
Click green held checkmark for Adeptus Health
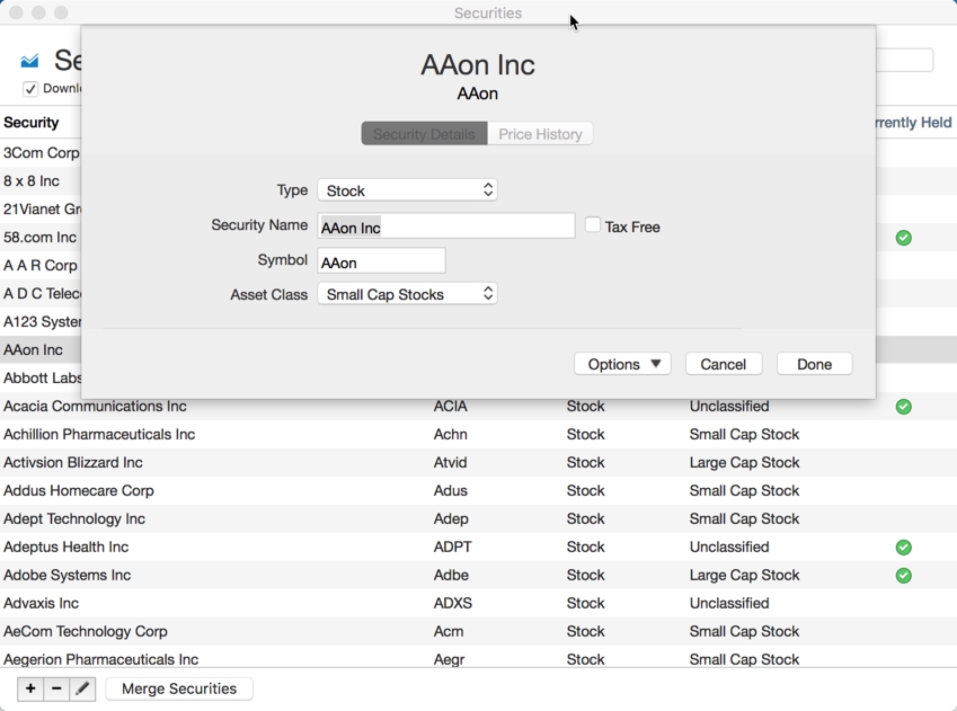pyautogui.click(x=903, y=547)
